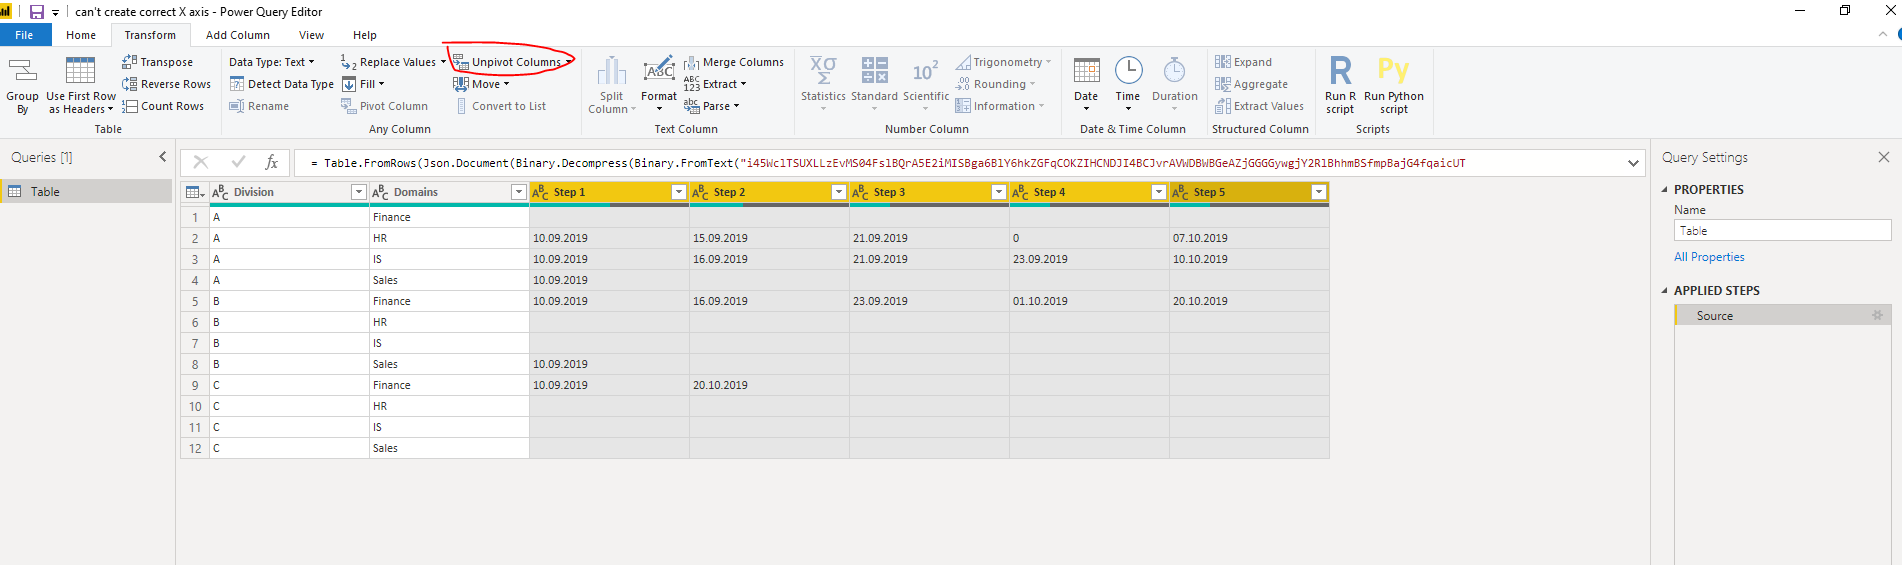Click Reverse Rows
The width and height of the screenshot is (1902, 565).
166,84
